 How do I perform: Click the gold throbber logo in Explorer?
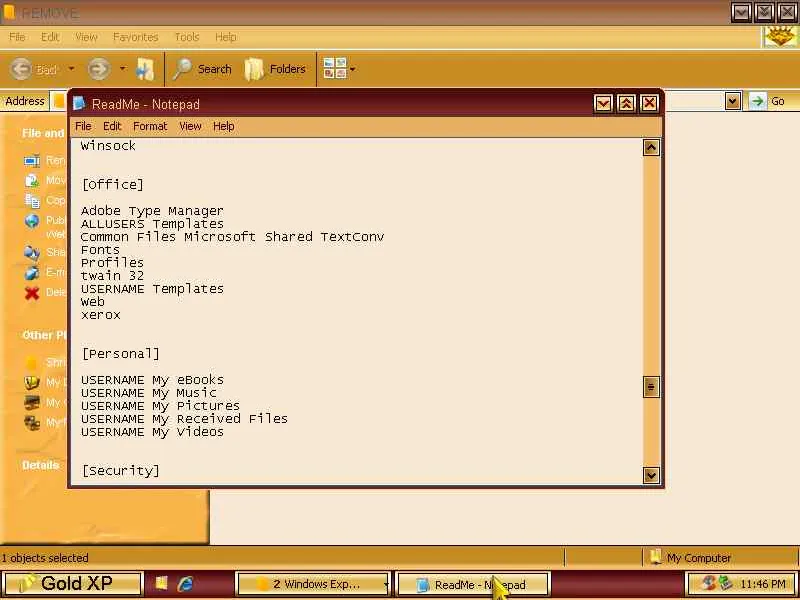(x=780, y=36)
